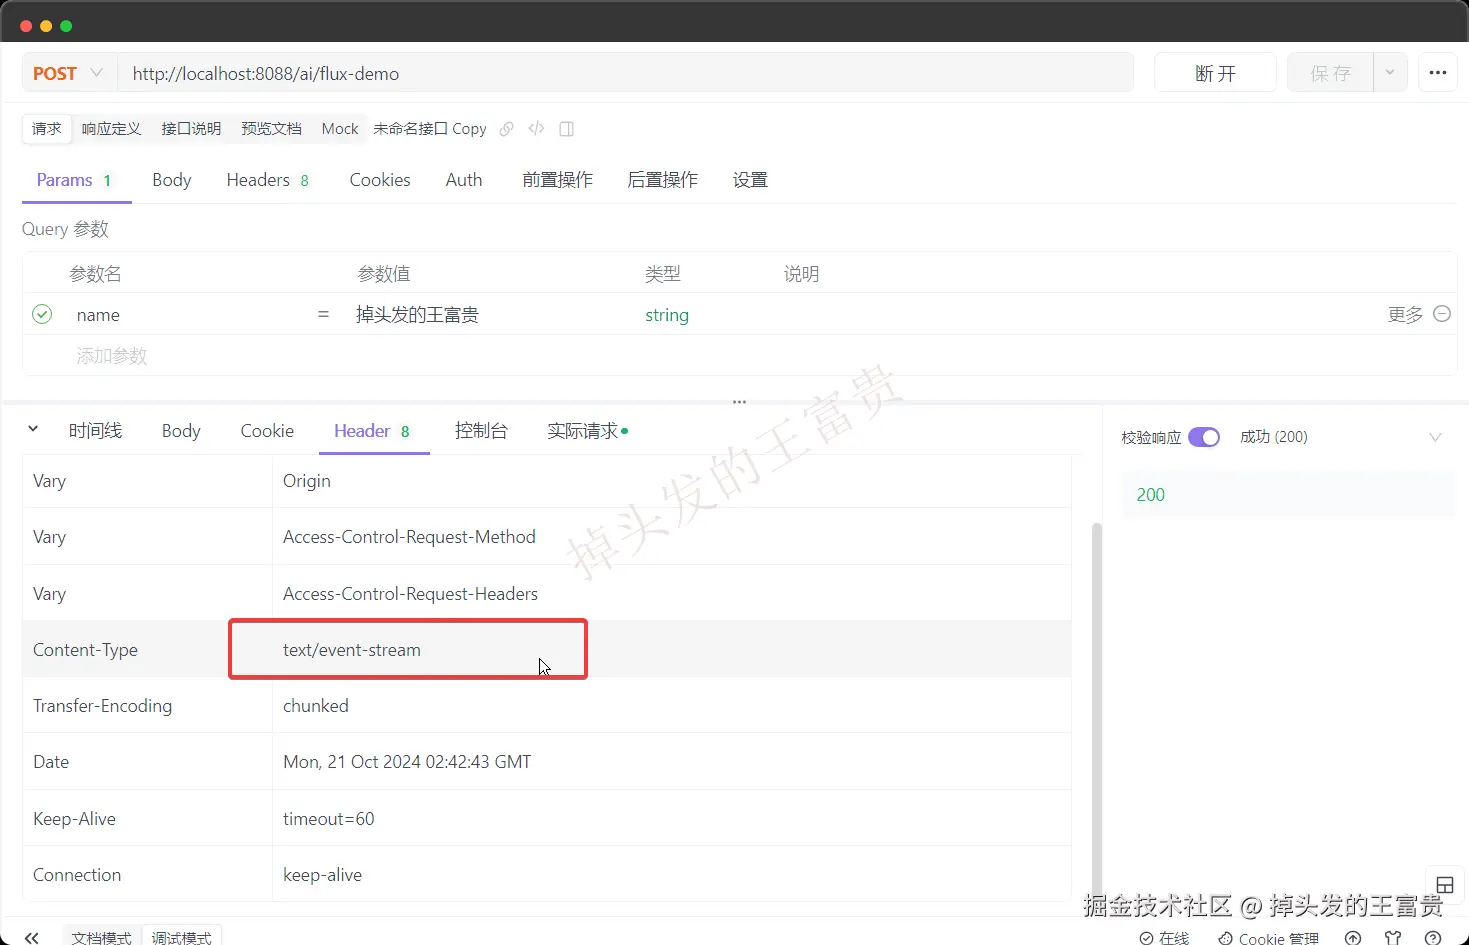Switch to request Headers tab
The height and width of the screenshot is (945, 1469).
(x=268, y=180)
